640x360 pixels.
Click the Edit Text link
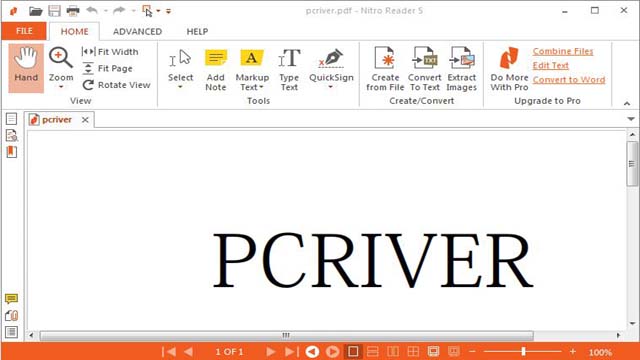coord(551,65)
